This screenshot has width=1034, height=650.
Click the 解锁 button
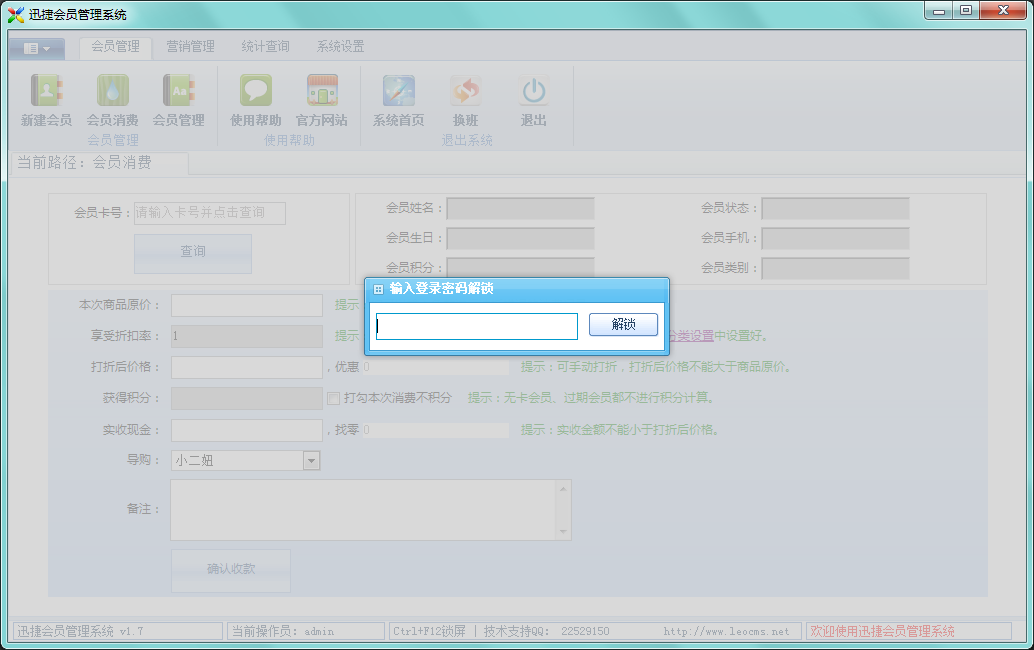point(623,324)
